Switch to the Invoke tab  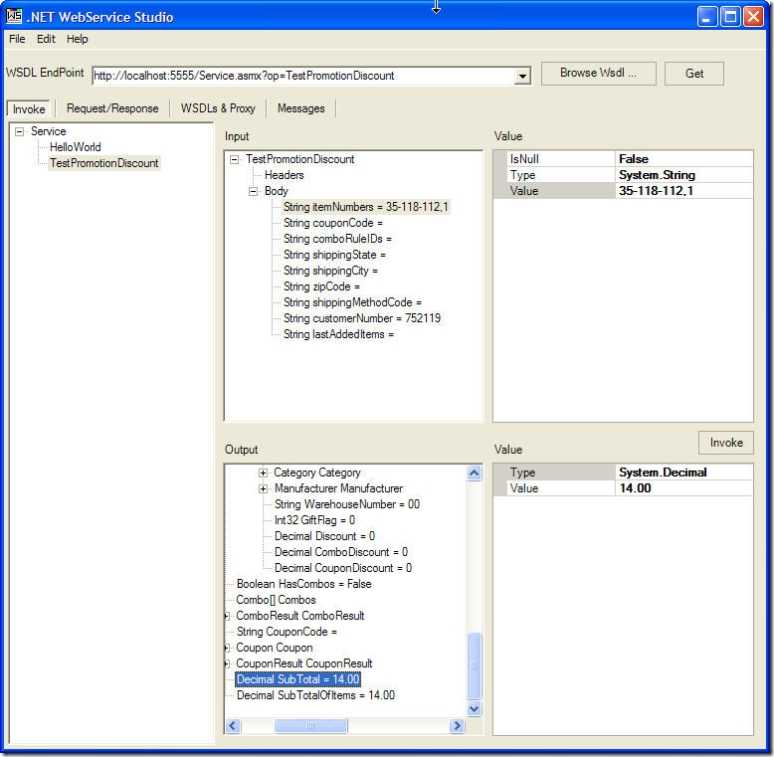pyautogui.click(x=29, y=109)
